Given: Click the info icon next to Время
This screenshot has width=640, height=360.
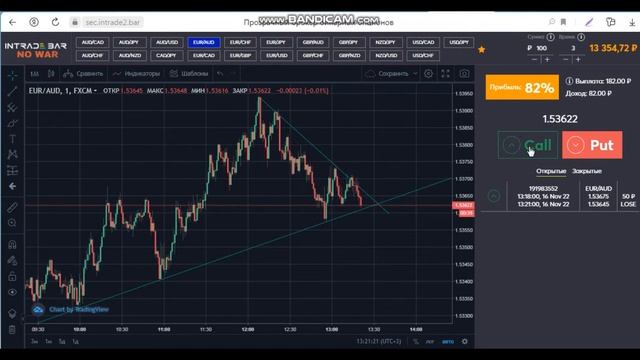Looking at the screenshot, I should [x=581, y=37].
